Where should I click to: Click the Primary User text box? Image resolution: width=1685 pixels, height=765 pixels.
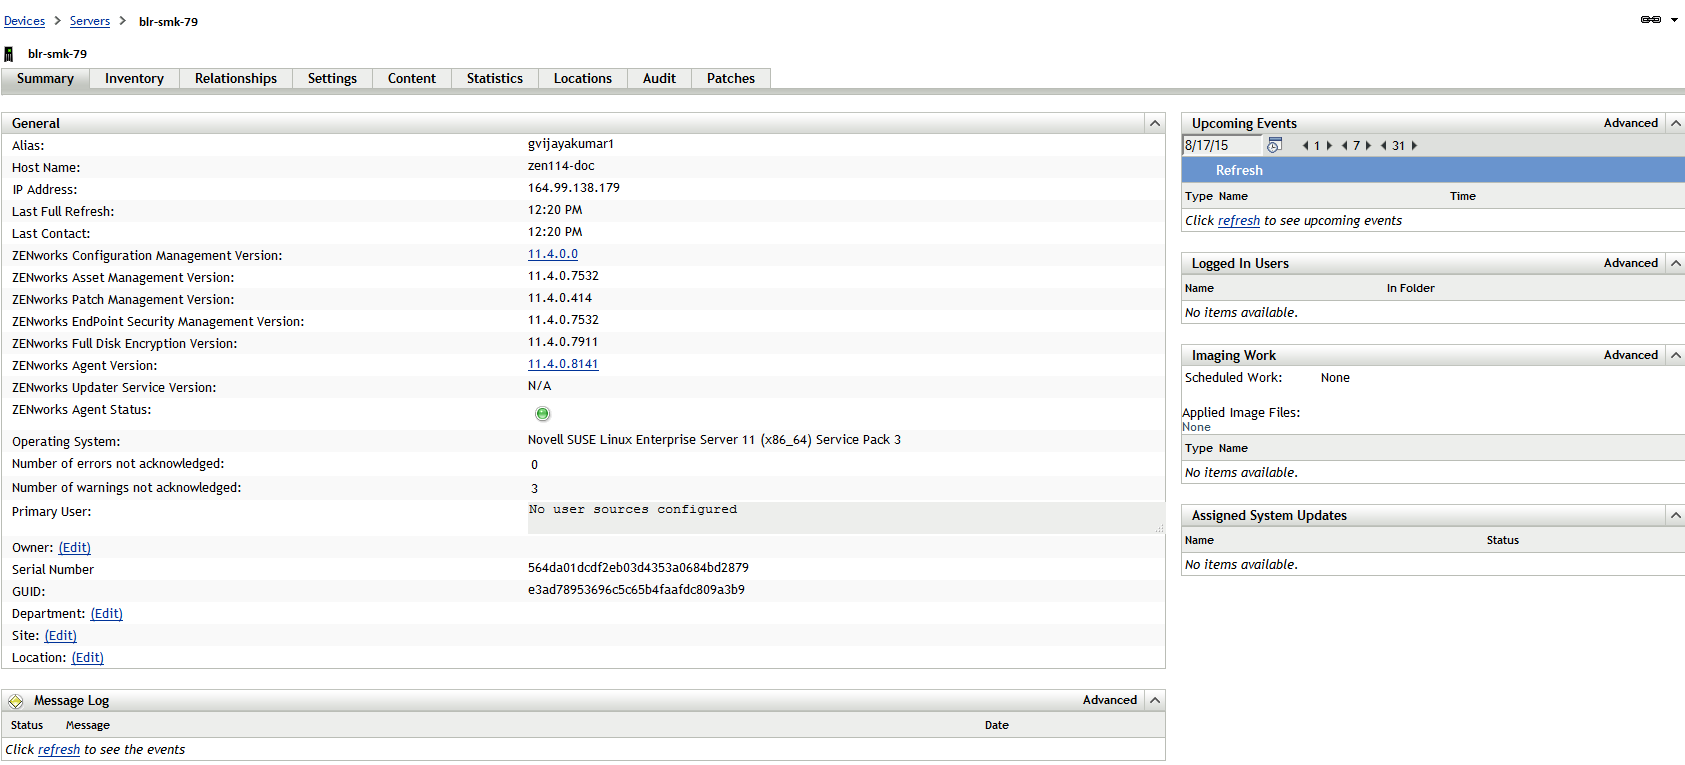coord(846,518)
